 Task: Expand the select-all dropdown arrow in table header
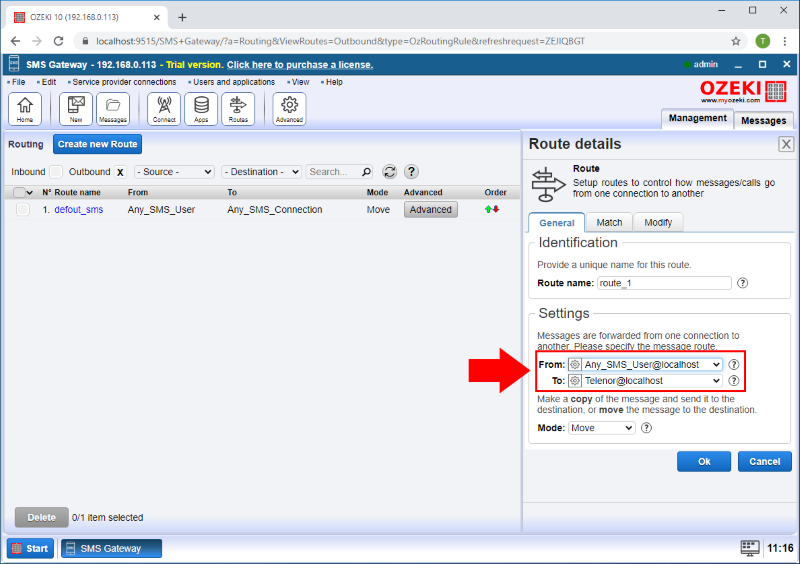point(30,193)
